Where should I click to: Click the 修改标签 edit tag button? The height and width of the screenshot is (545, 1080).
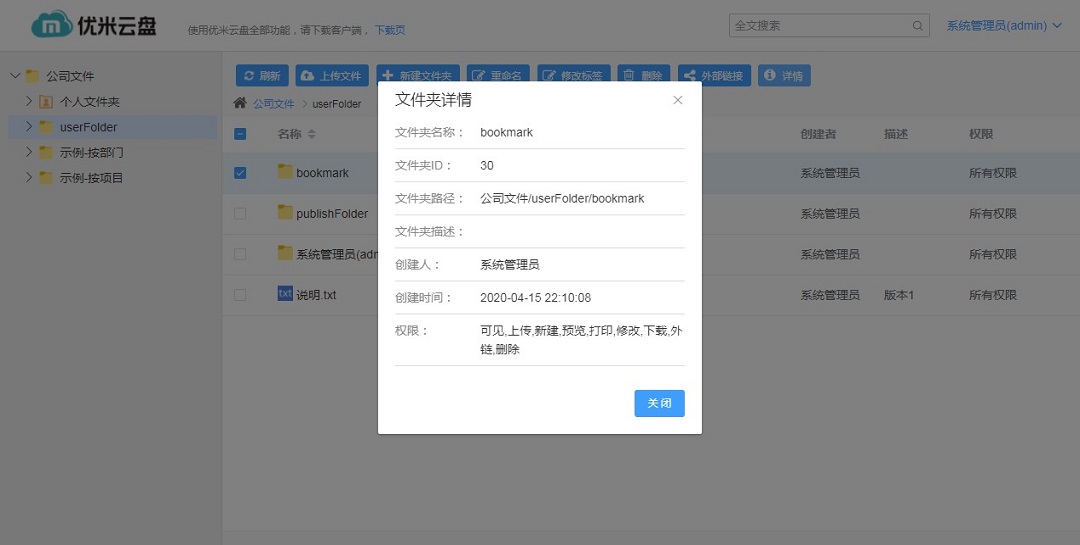click(x=573, y=76)
